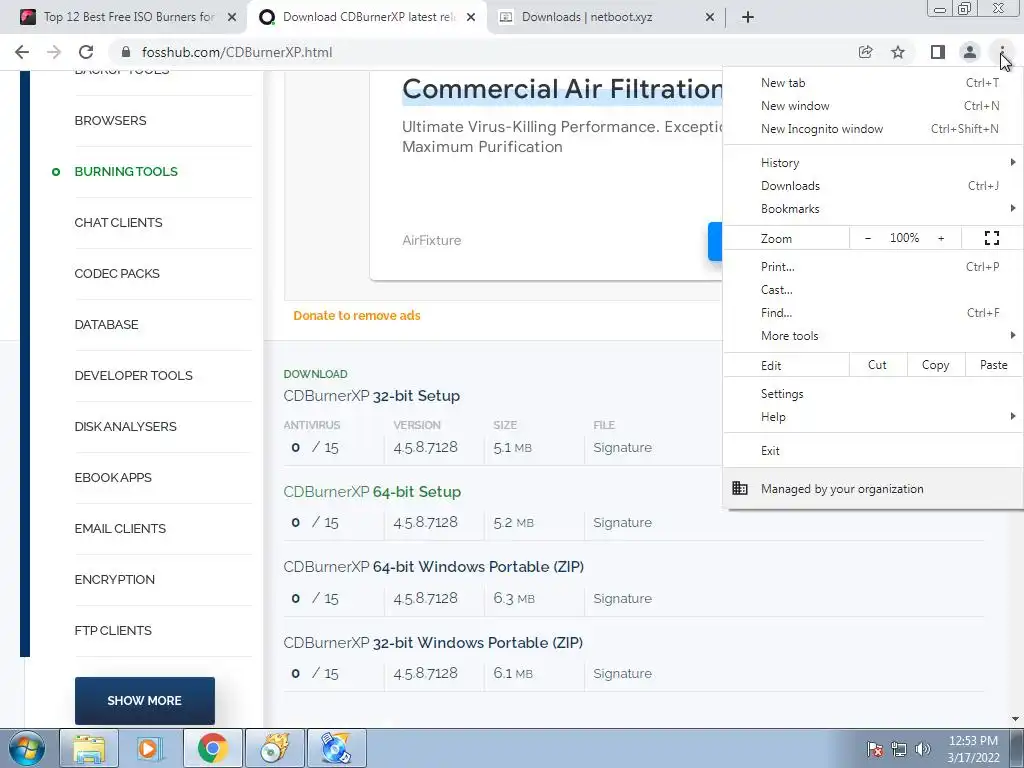Open Signature for 32-bit Setup
Viewport: 1024px width, 768px height.
click(622, 447)
